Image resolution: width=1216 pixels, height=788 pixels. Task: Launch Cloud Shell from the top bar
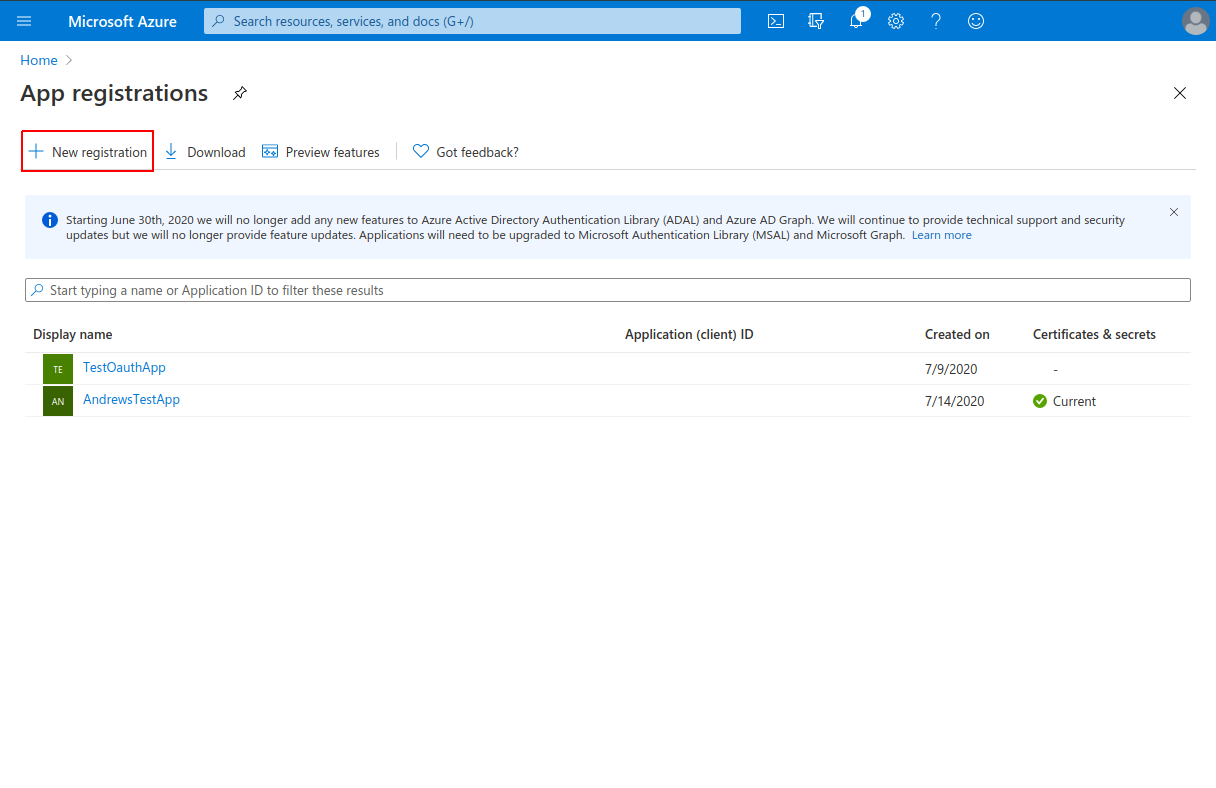(x=776, y=21)
